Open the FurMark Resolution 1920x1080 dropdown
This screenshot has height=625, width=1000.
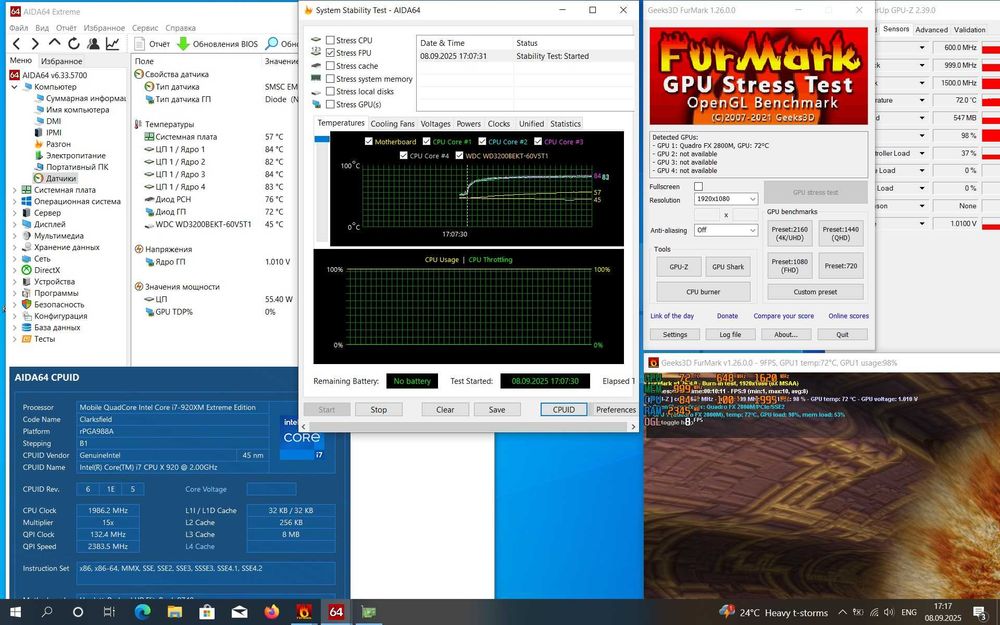(726, 199)
